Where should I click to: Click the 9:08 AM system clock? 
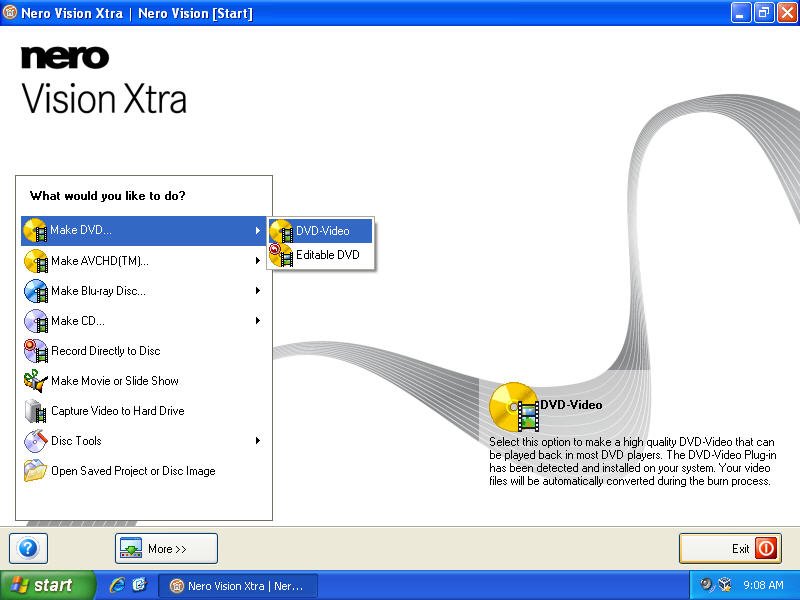(x=763, y=585)
